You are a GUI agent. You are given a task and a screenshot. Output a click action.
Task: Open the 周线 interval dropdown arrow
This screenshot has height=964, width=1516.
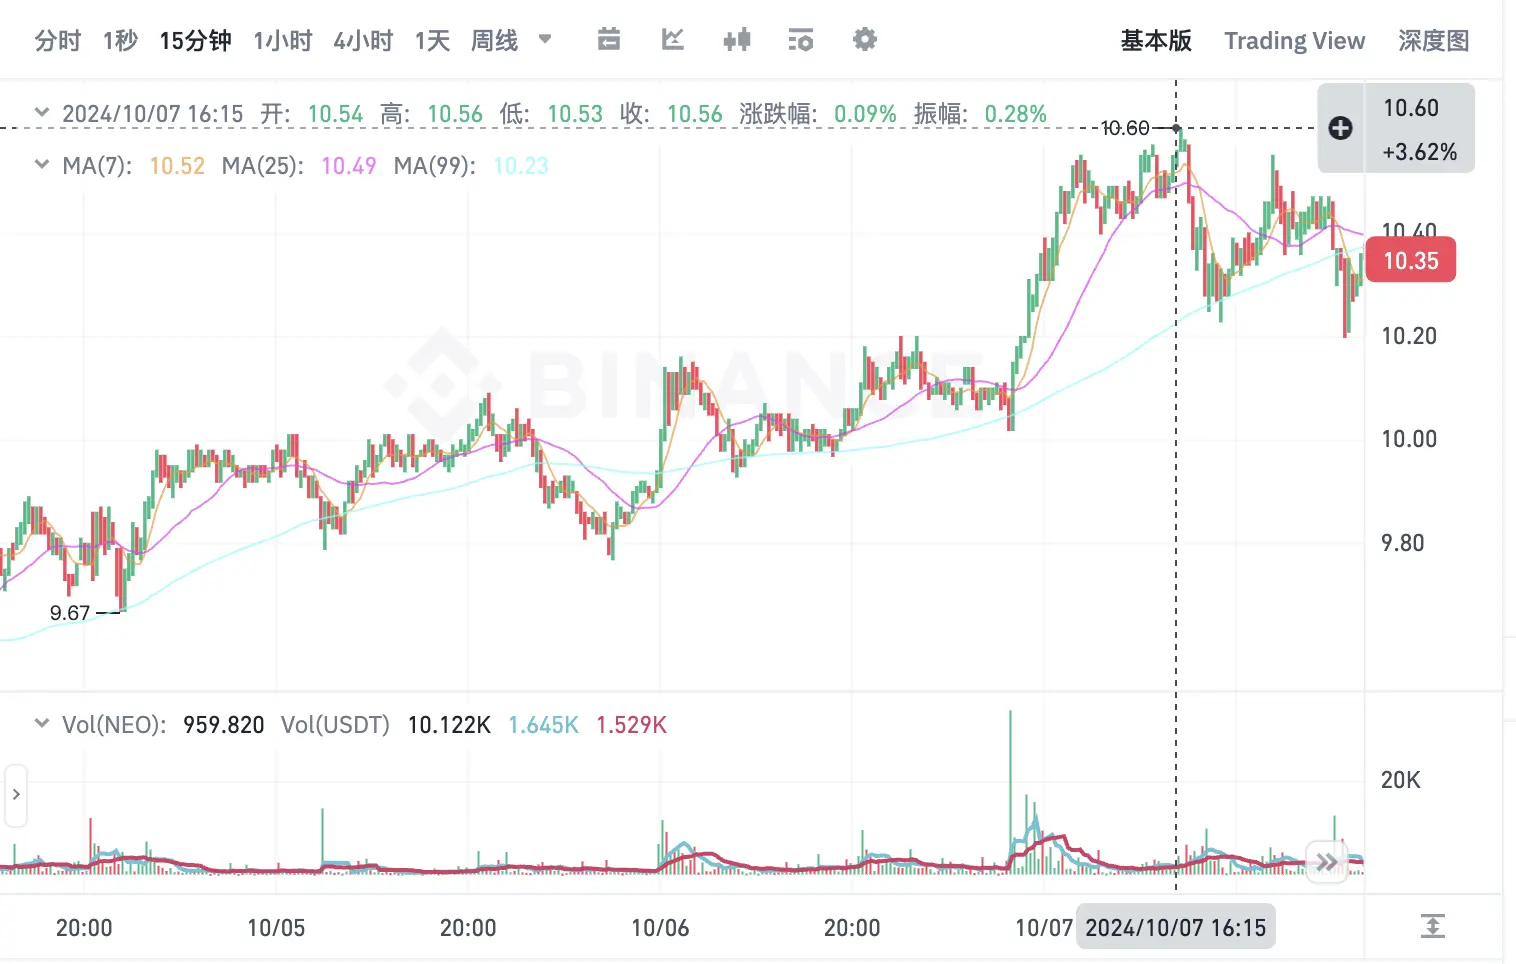click(545, 40)
